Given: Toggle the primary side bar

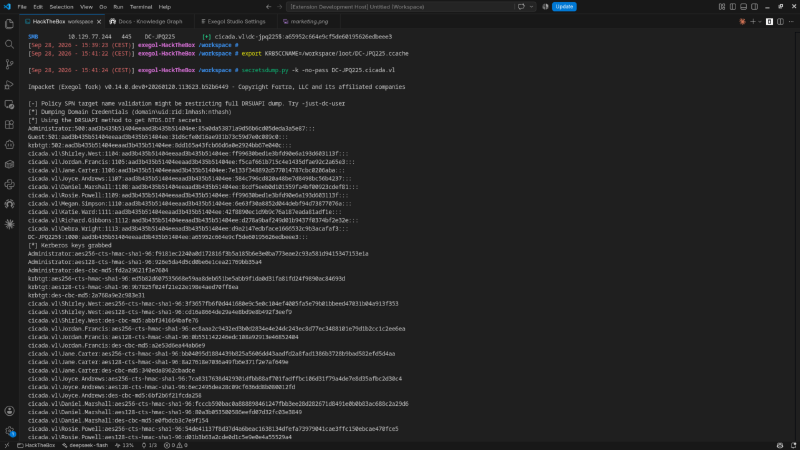Looking at the screenshot, I should coord(733,7).
